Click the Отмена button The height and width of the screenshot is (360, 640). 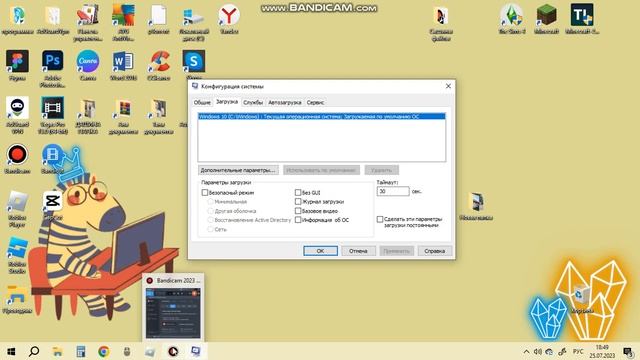coord(358,251)
